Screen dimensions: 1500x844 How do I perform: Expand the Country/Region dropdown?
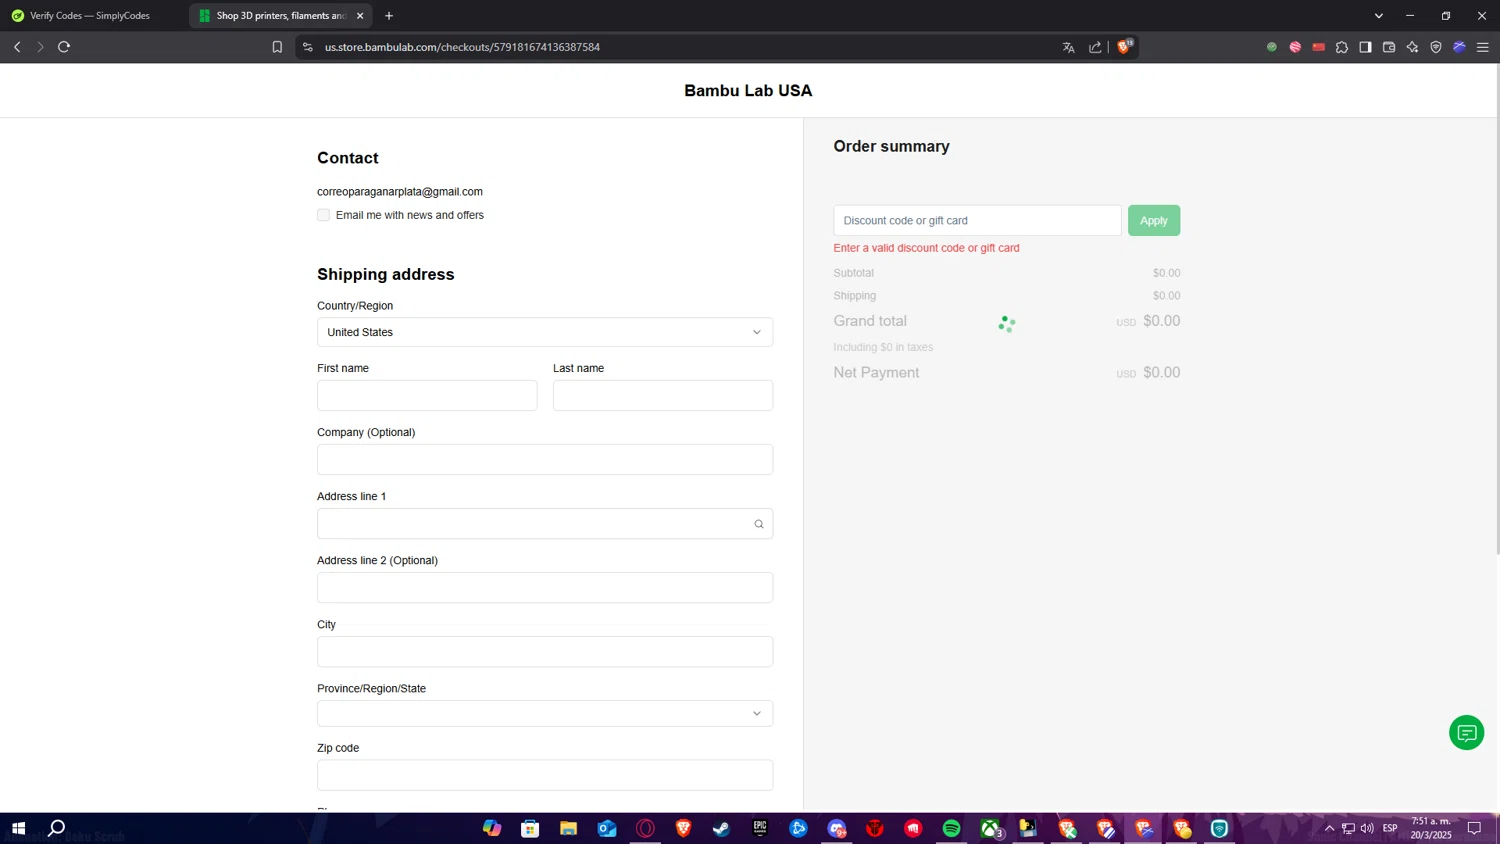(x=545, y=332)
